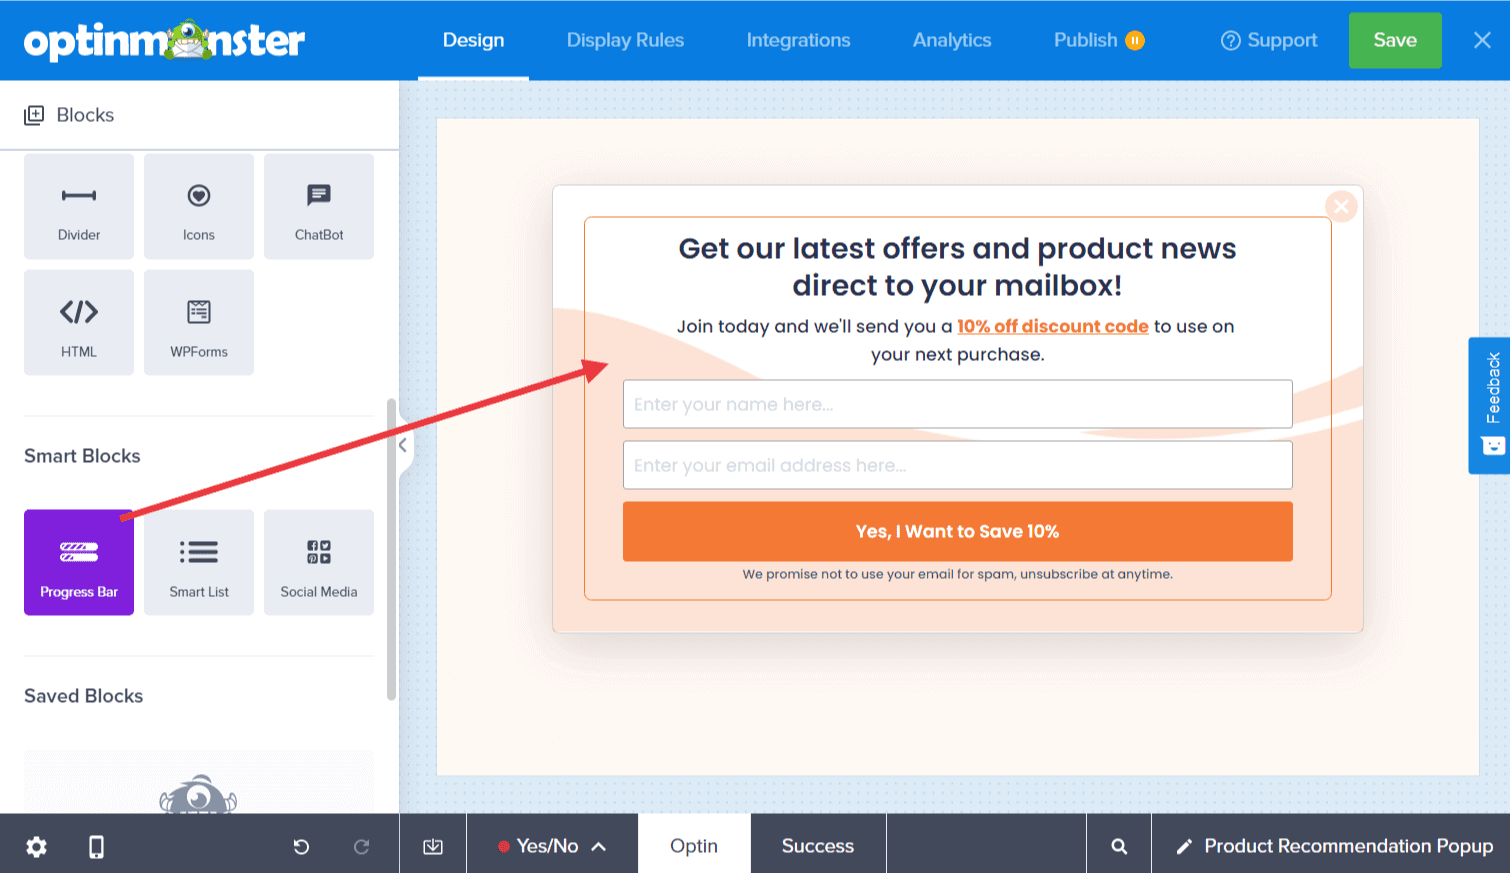Add the ChatBot block

(318, 206)
